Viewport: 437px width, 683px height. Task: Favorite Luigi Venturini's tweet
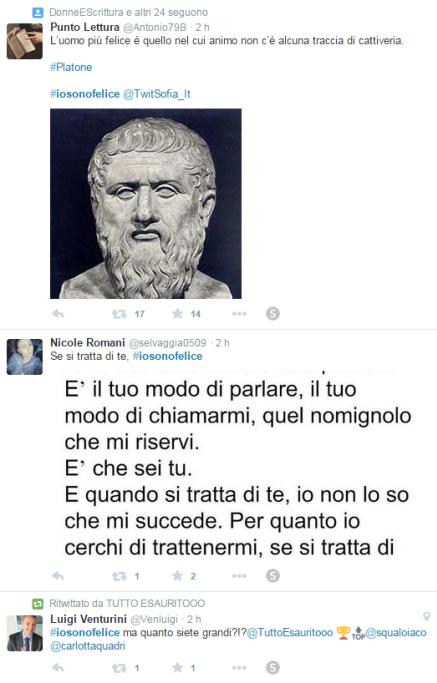click(177, 667)
